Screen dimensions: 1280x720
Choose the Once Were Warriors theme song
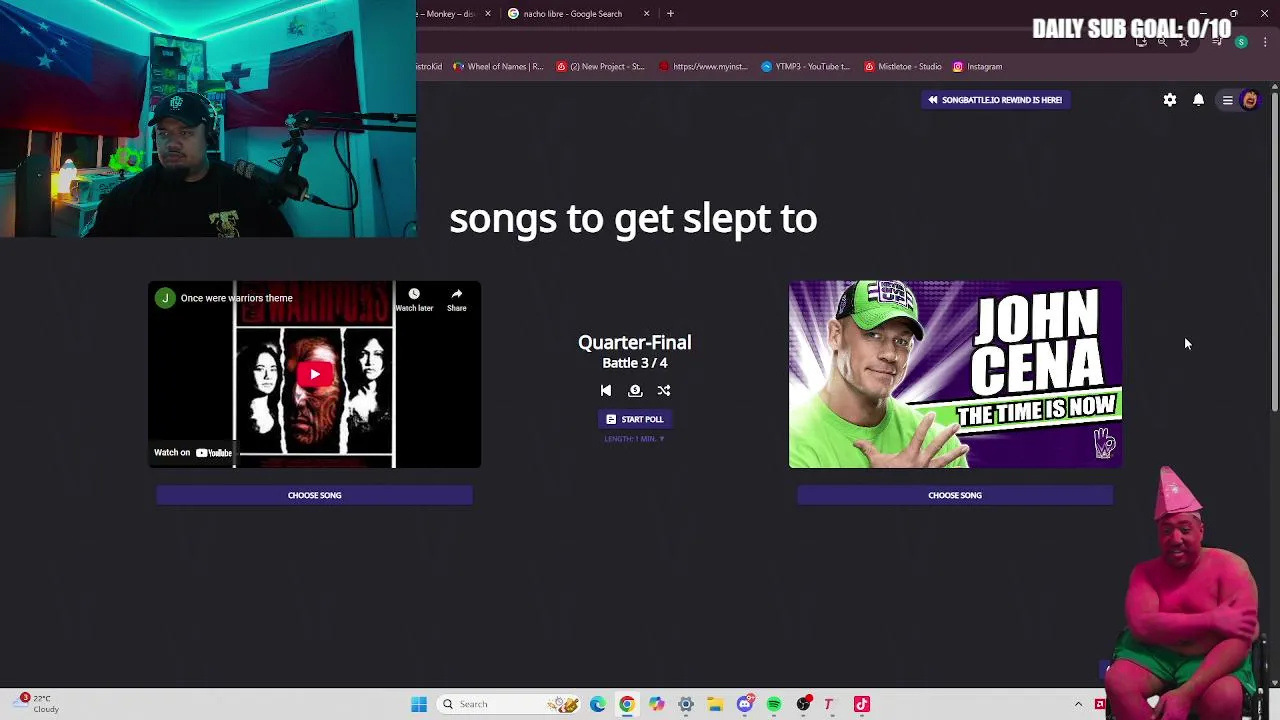(x=314, y=495)
